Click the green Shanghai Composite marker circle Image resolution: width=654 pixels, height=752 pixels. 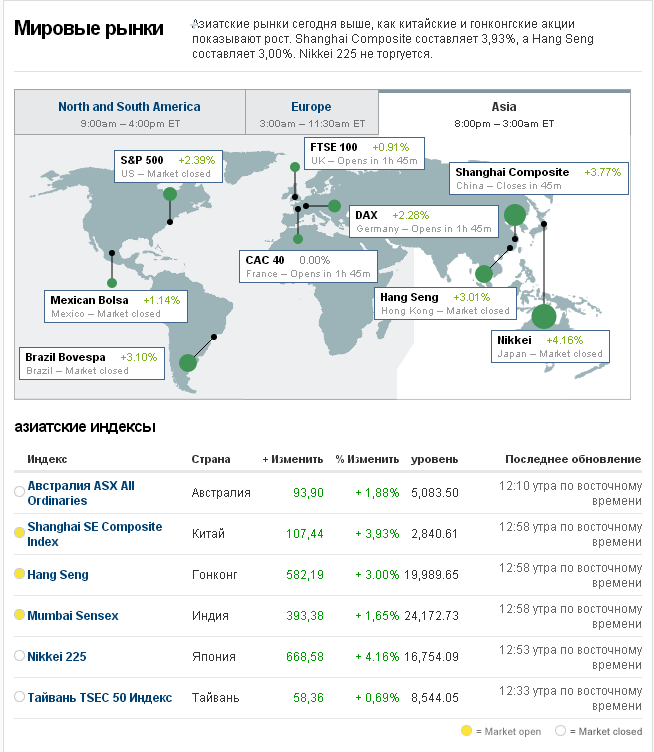(515, 214)
